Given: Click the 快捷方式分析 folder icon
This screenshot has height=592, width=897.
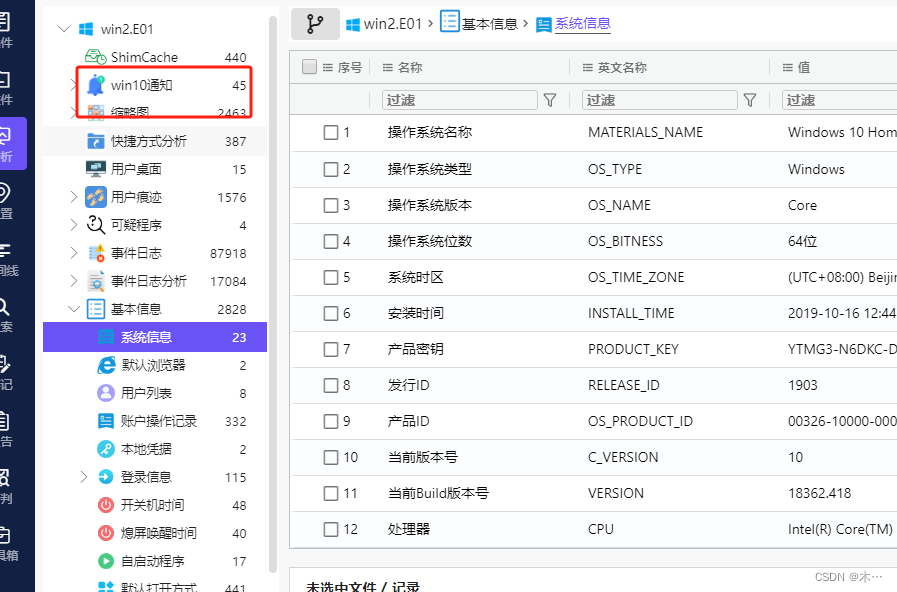Looking at the screenshot, I should click(x=96, y=141).
